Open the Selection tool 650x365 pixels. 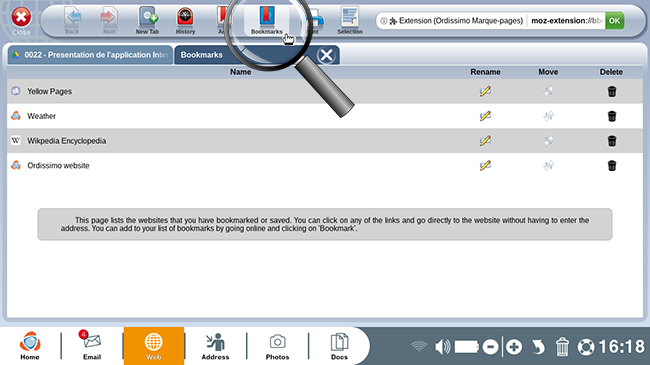click(350, 20)
